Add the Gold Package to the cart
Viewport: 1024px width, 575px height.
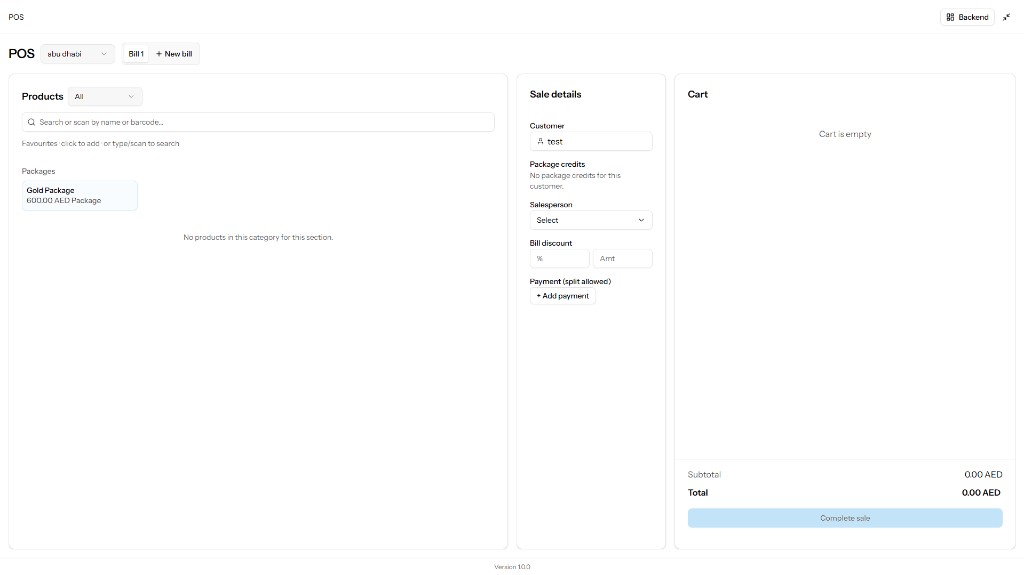tap(79, 195)
